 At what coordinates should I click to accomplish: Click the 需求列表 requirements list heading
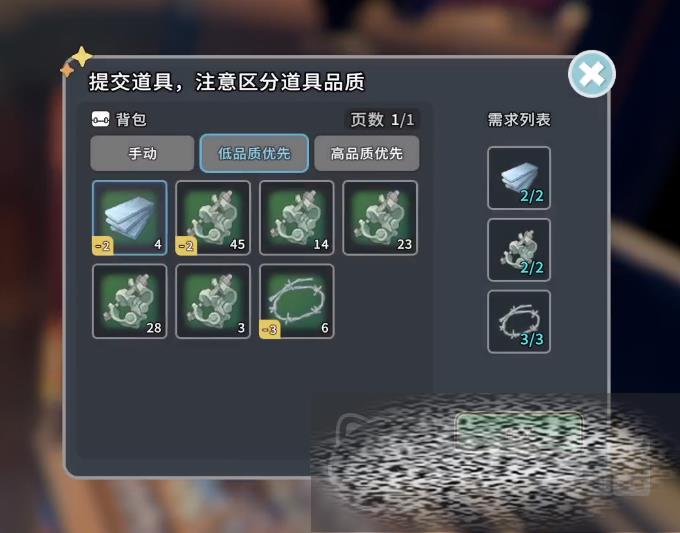coord(519,119)
